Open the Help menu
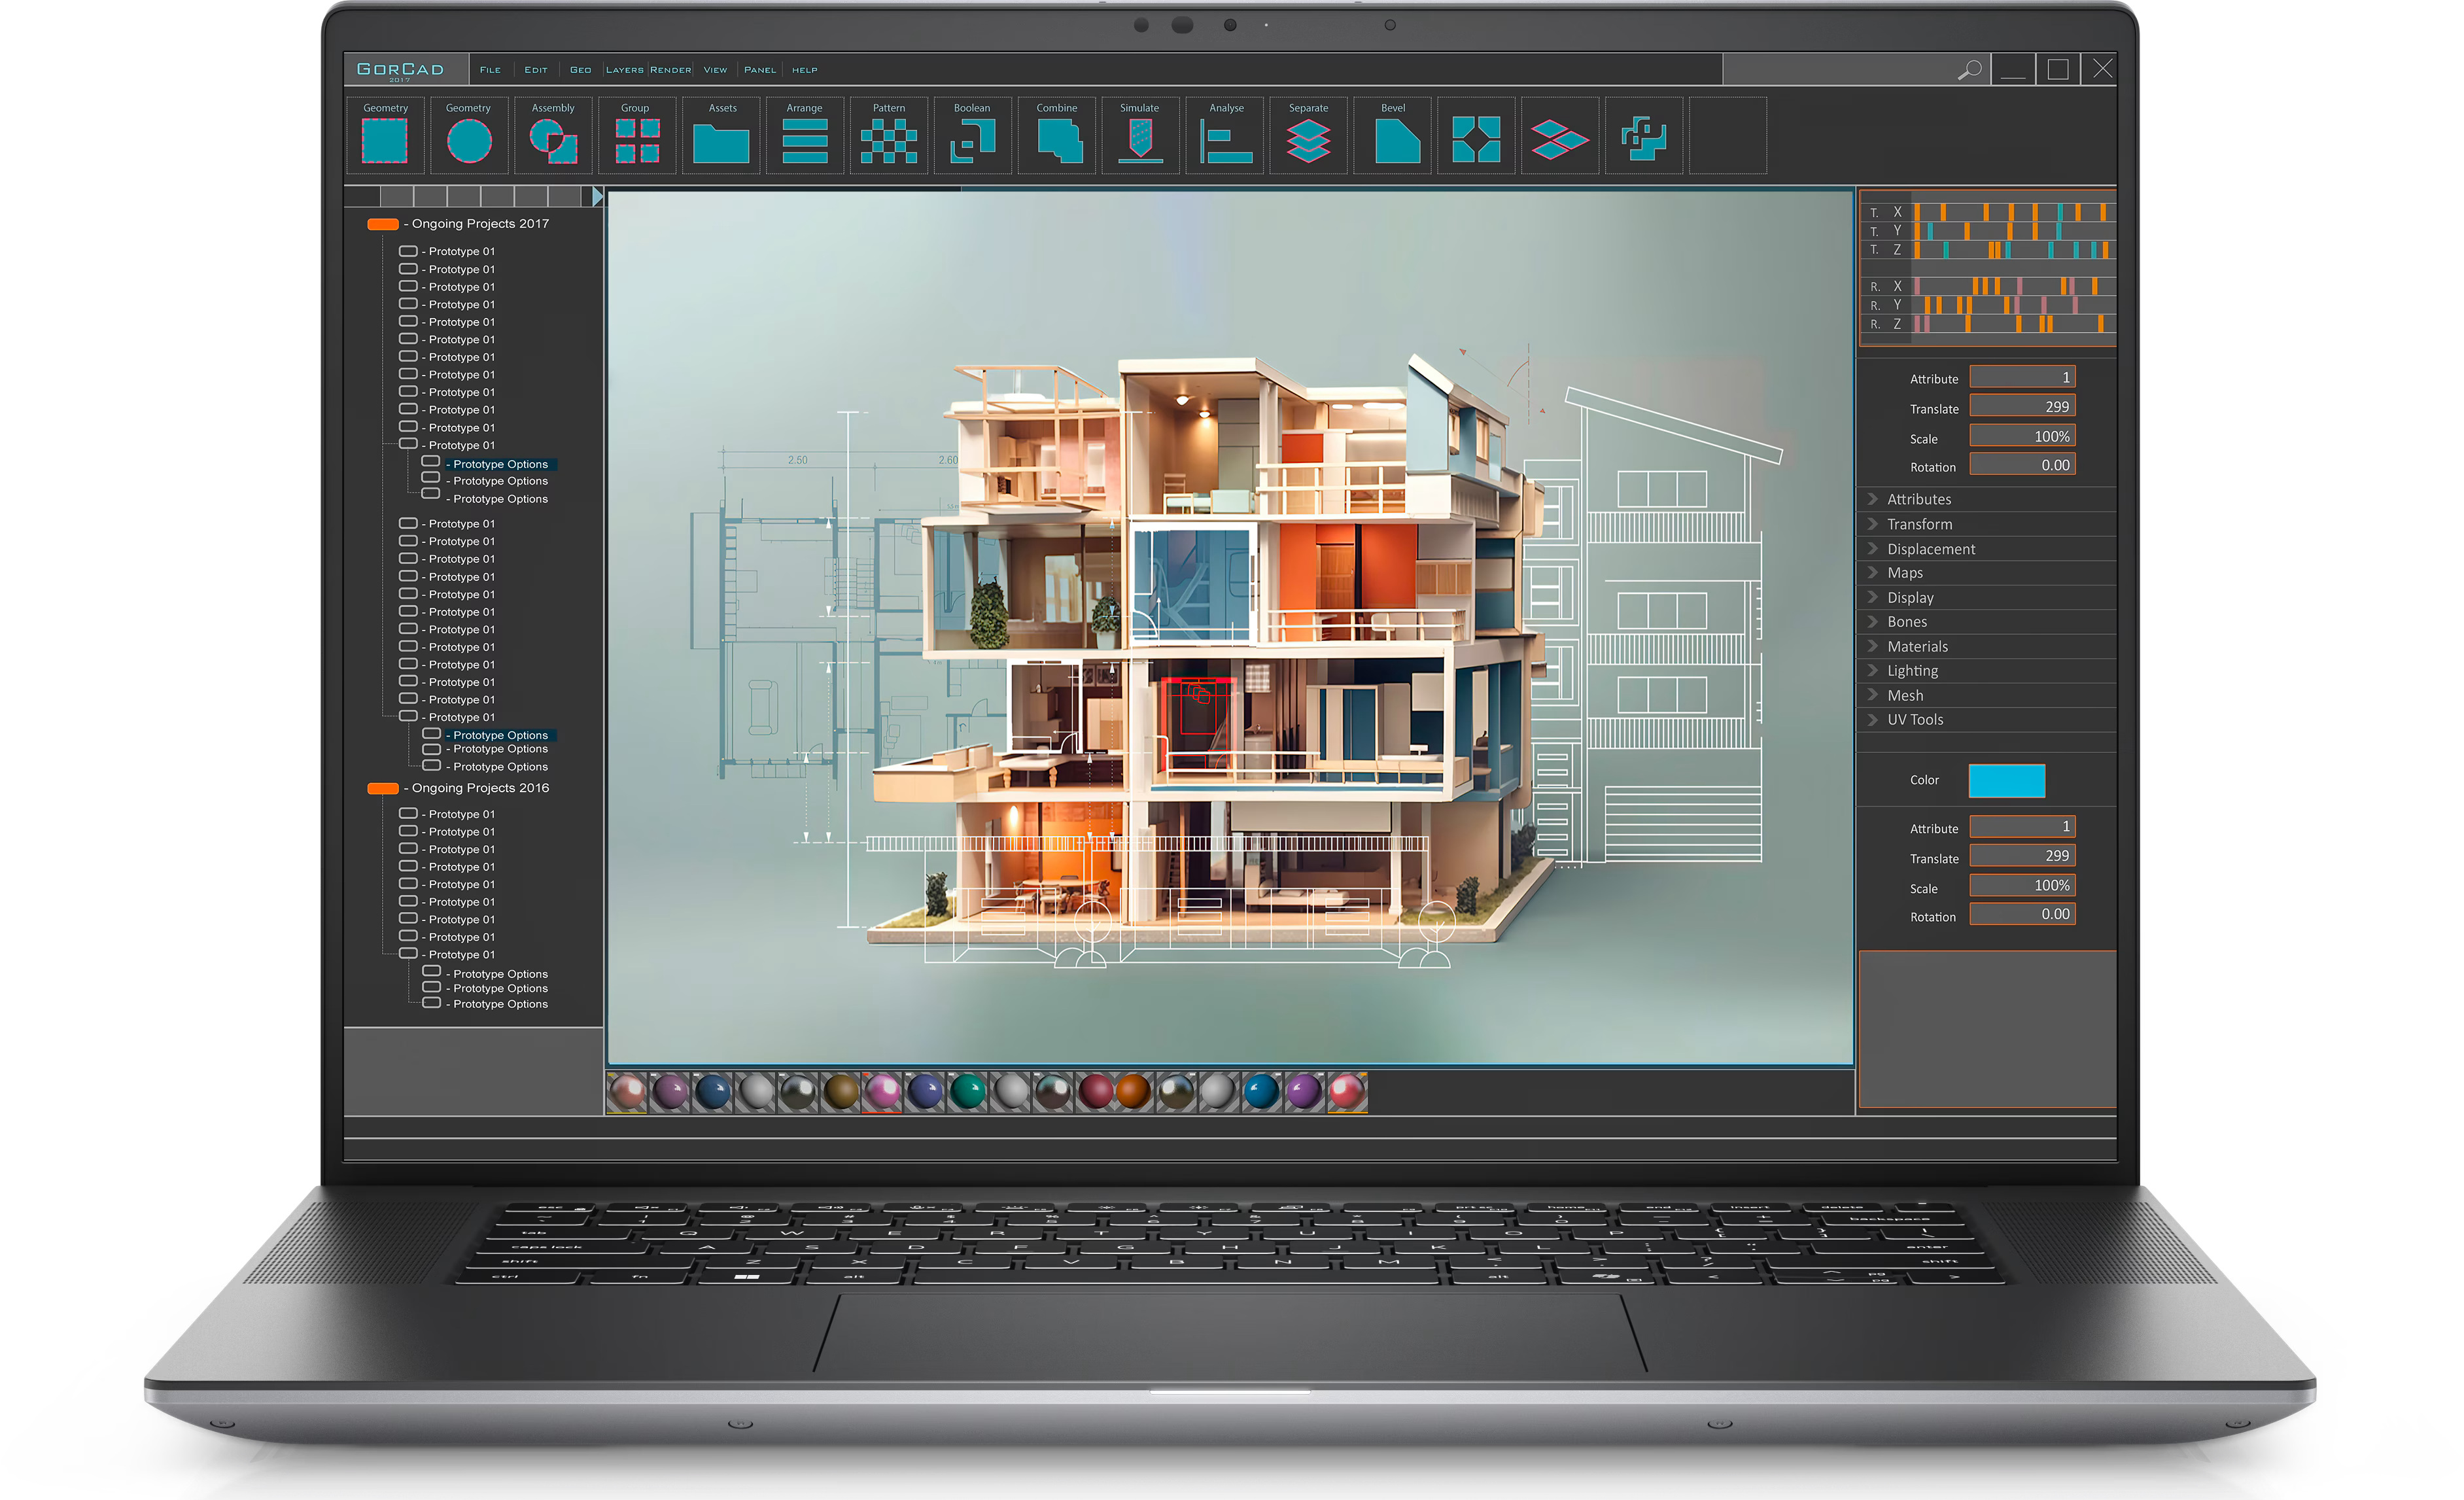This screenshot has height=1500, width=2464. pyautogui.click(x=804, y=70)
